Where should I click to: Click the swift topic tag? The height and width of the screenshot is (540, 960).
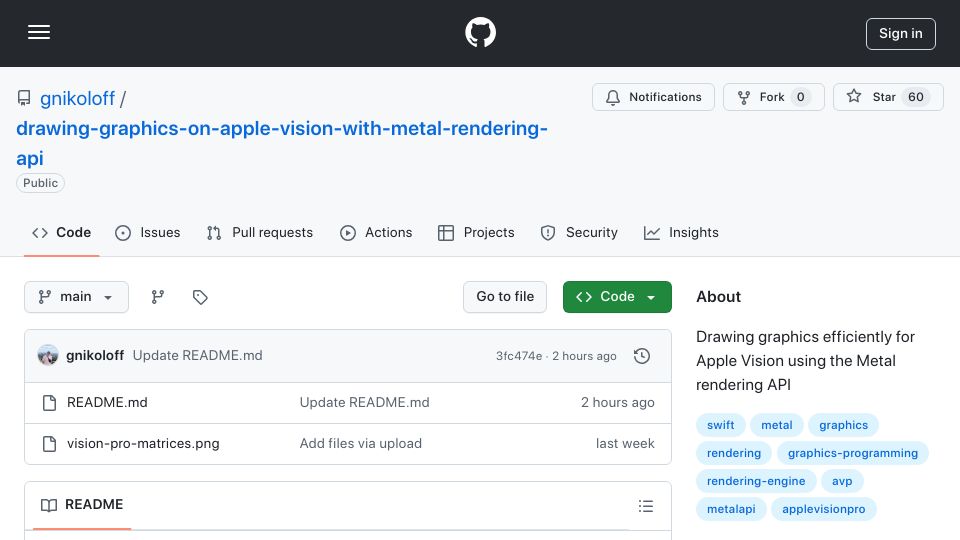(720, 425)
